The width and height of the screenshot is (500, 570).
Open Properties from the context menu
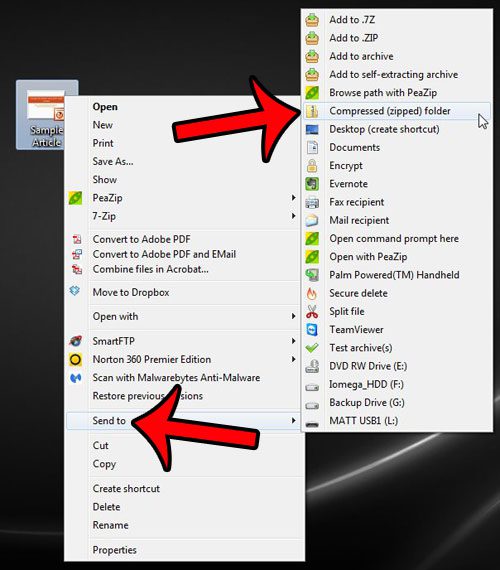click(185, 550)
